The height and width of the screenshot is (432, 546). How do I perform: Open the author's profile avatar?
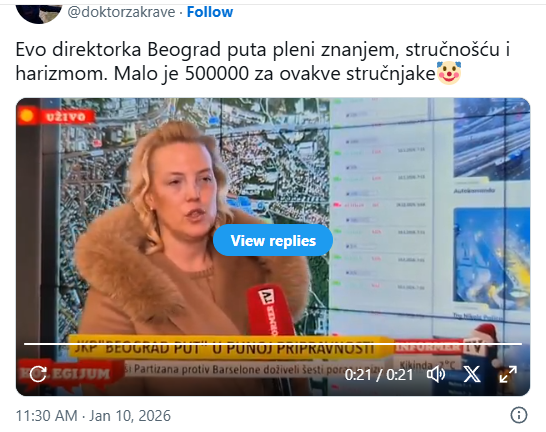tap(38, 13)
